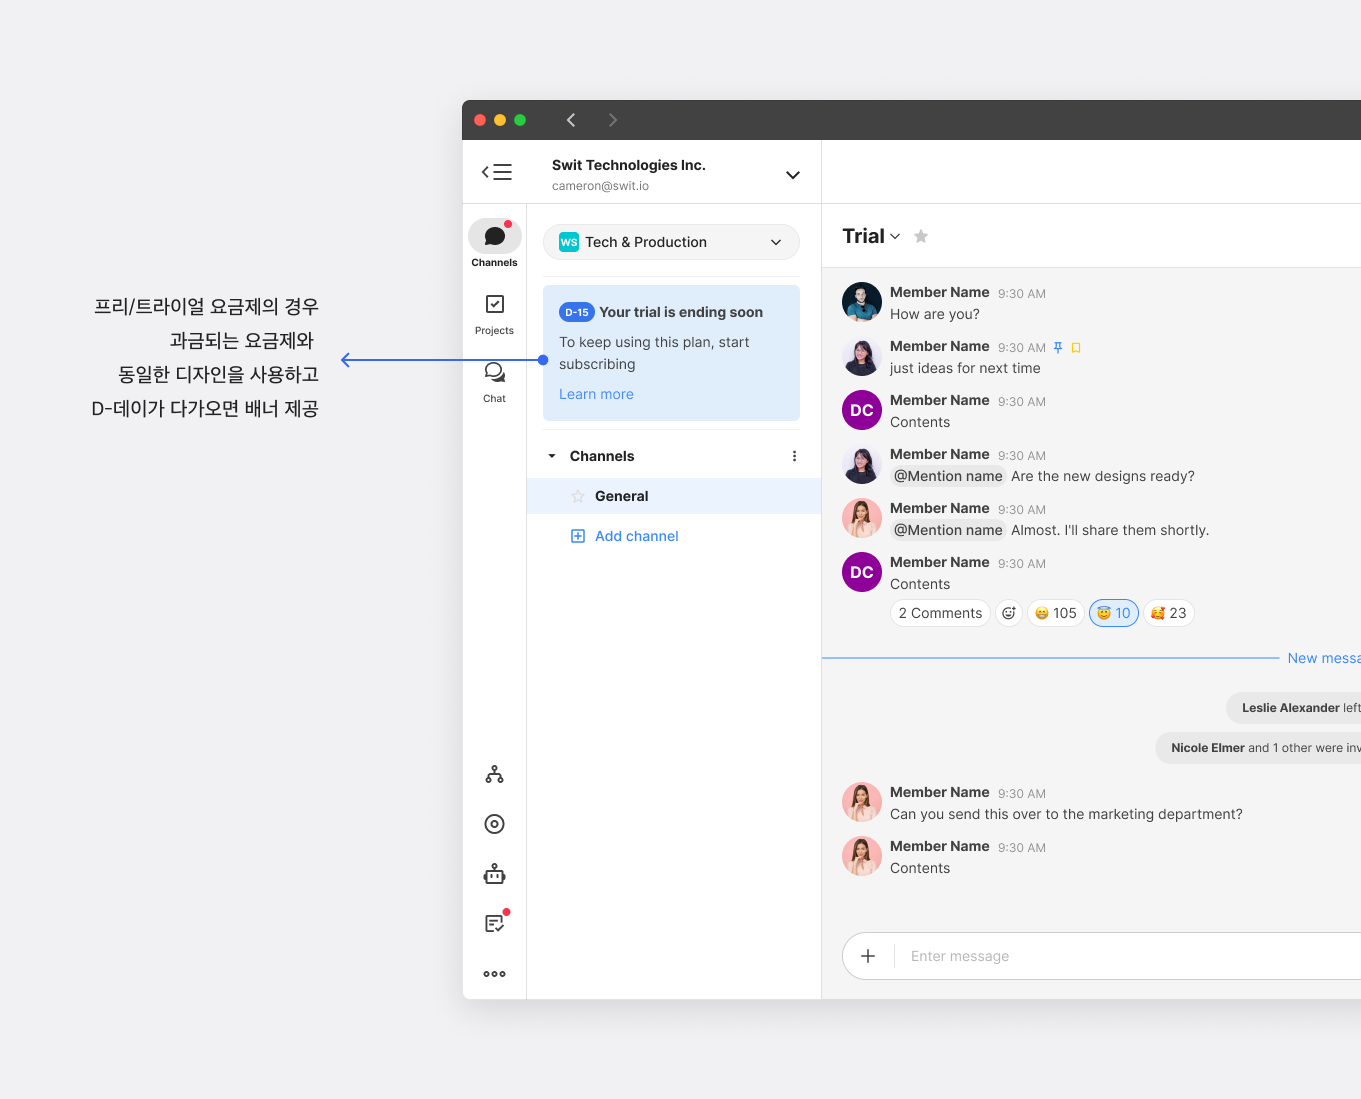Click the Learn more link in the trial banner
The height and width of the screenshot is (1099, 1361).
pyautogui.click(x=596, y=394)
